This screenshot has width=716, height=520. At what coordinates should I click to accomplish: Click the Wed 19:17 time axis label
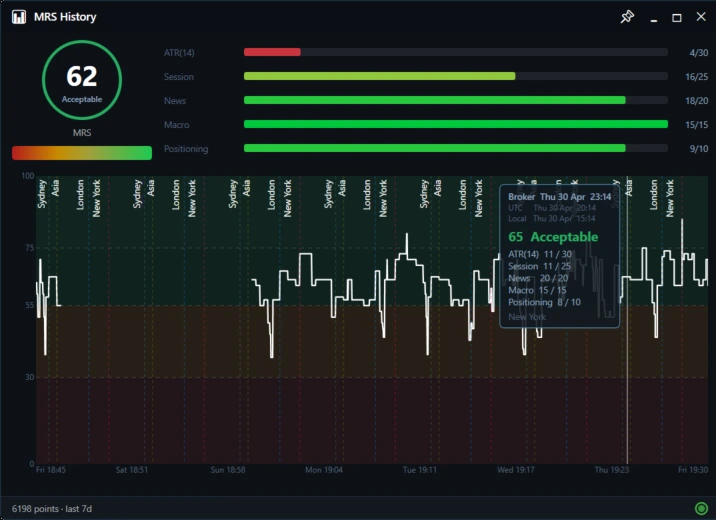pyautogui.click(x=516, y=470)
